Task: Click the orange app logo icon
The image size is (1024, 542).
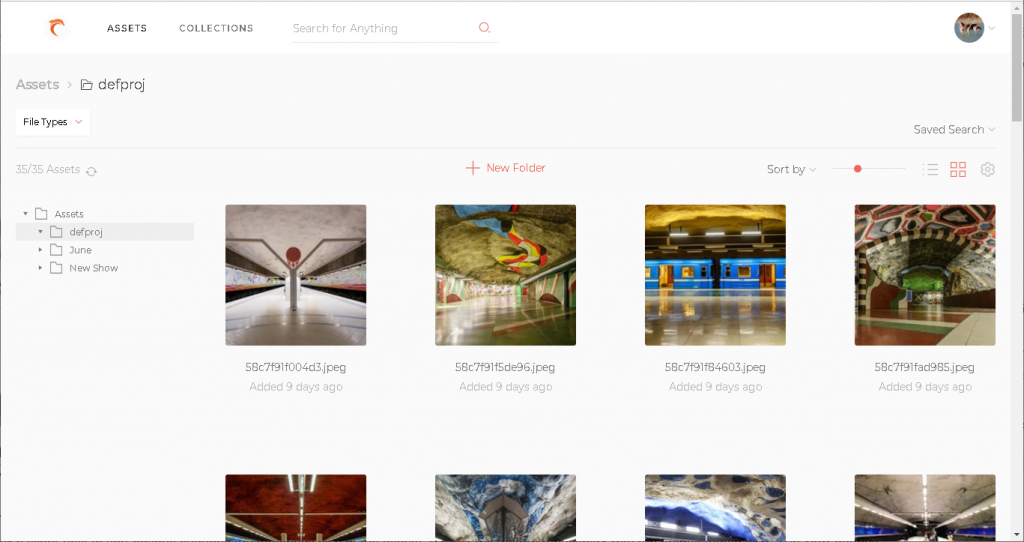Action: [57, 28]
